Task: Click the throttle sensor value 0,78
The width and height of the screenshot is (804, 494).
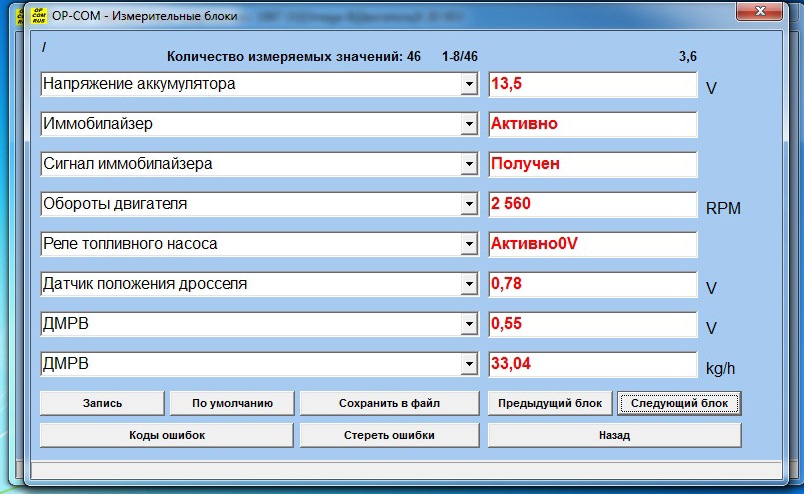Action: 593,284
